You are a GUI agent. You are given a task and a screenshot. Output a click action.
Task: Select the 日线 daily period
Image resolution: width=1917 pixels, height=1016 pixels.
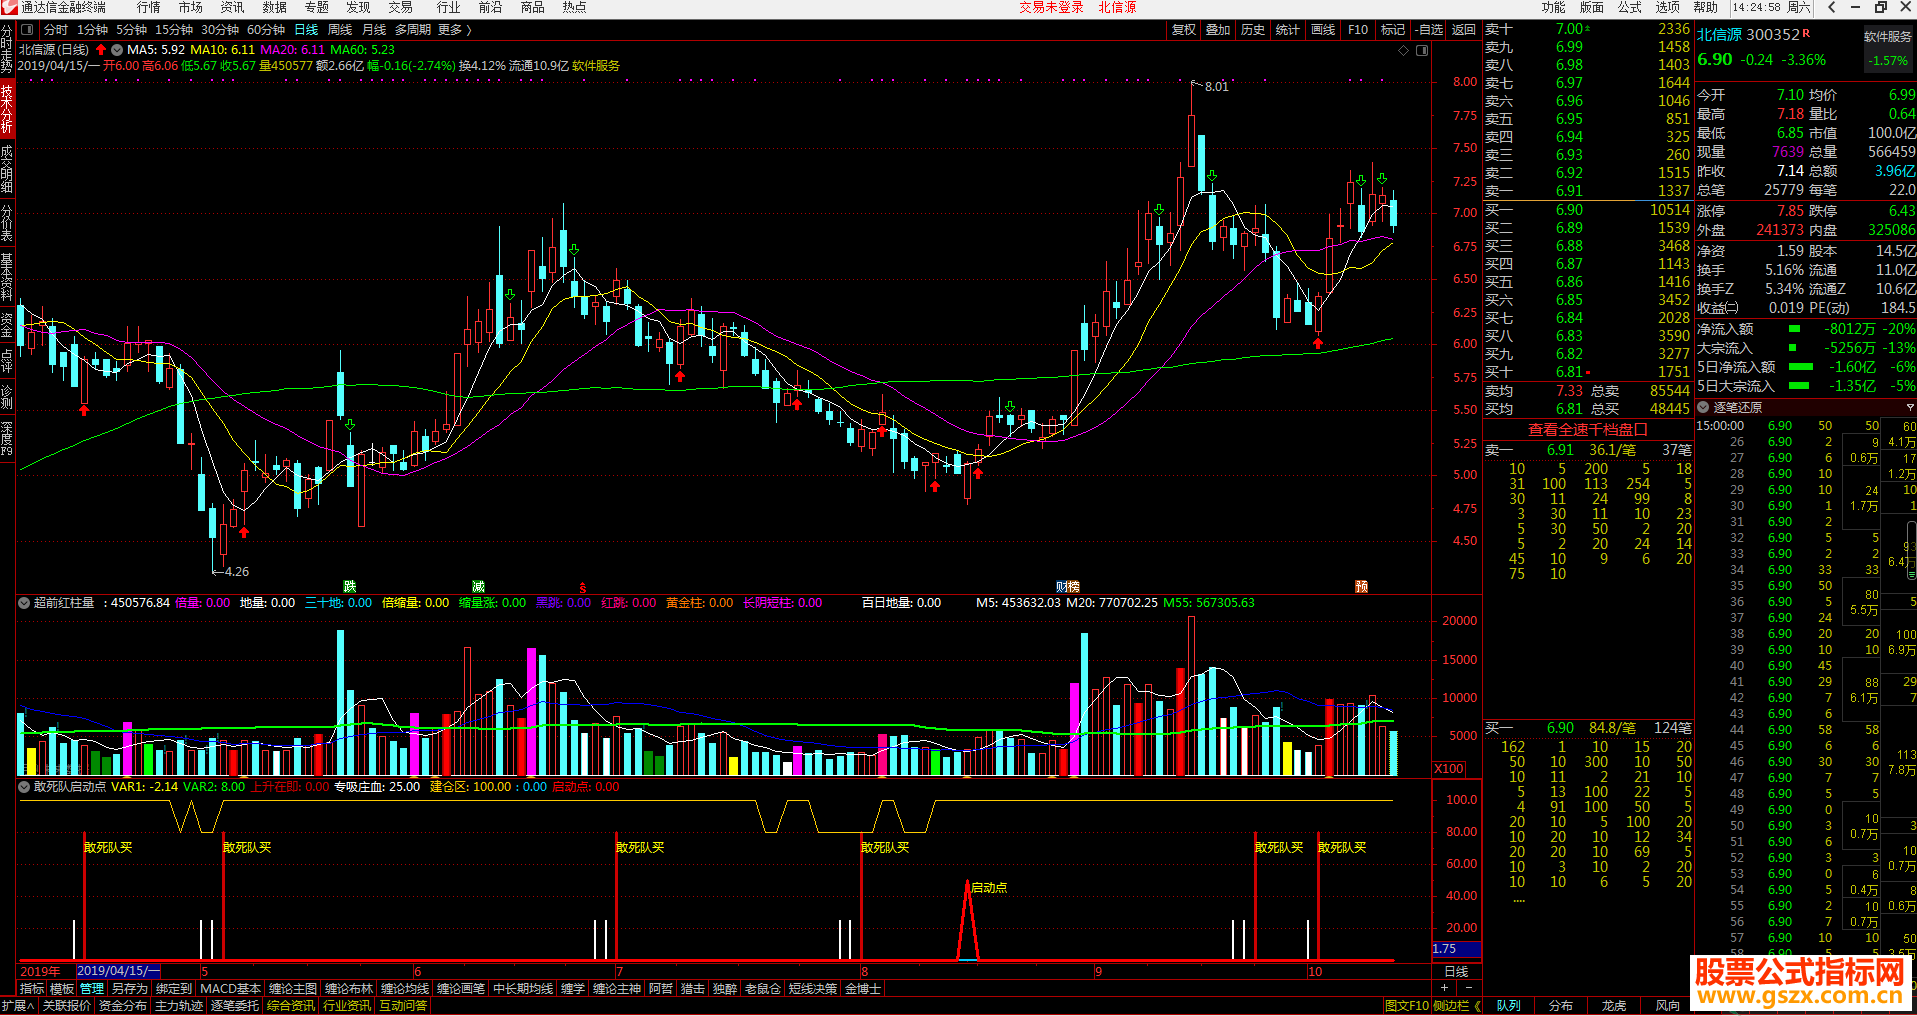coord(306,30)
